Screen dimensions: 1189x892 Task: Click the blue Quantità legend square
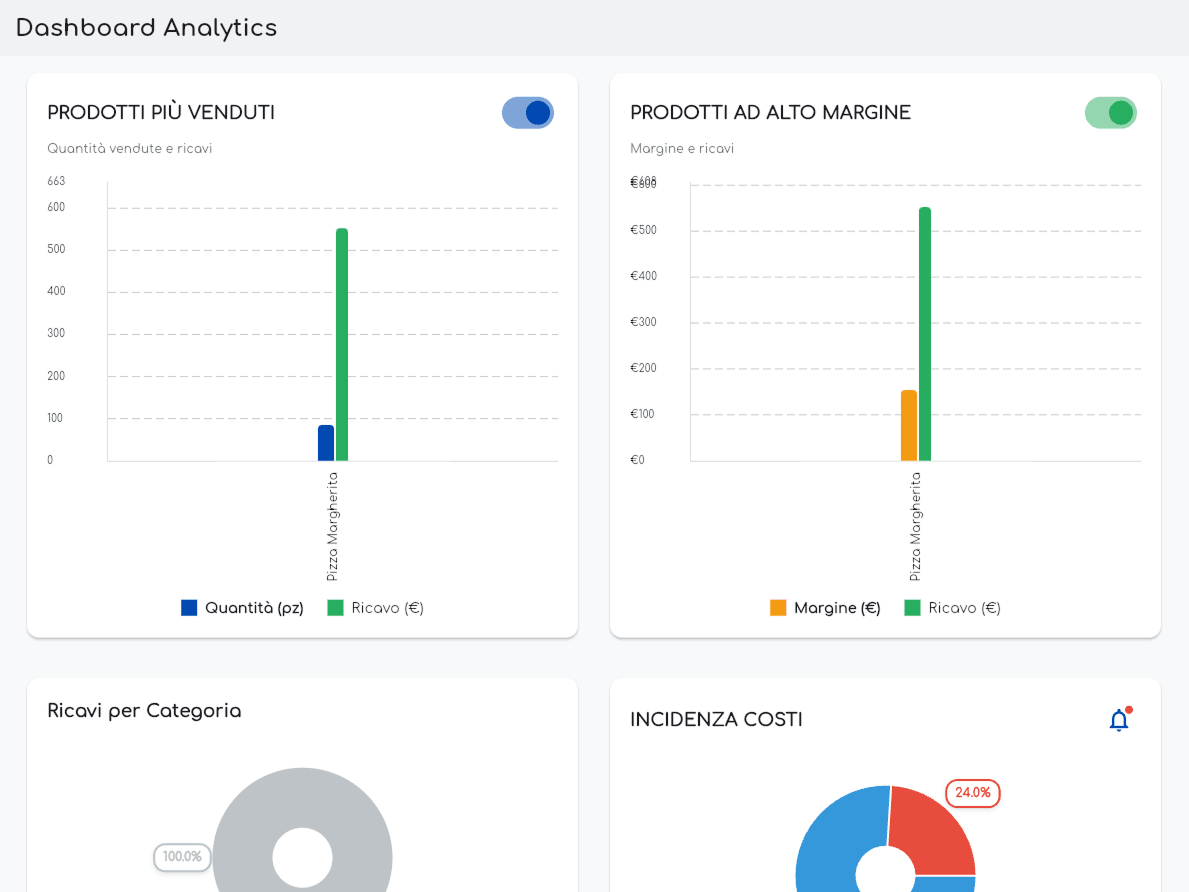click(x=190, y=607)
